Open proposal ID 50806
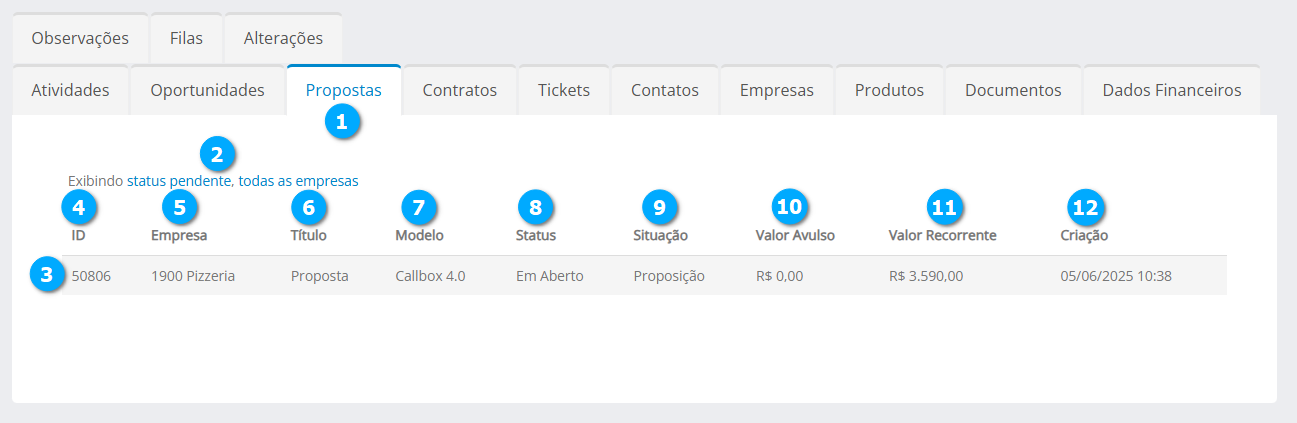 pos(91,276)
